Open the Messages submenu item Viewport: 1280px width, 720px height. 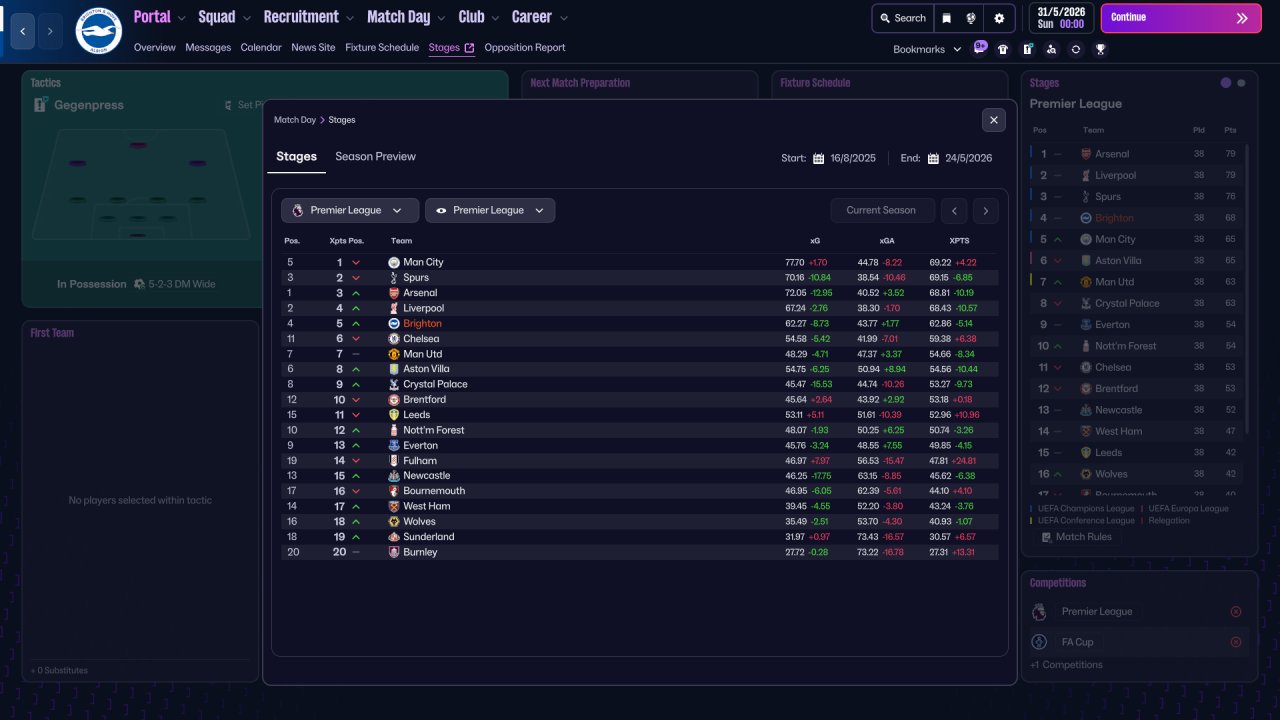pyautogui.click(x=208, y=47)
